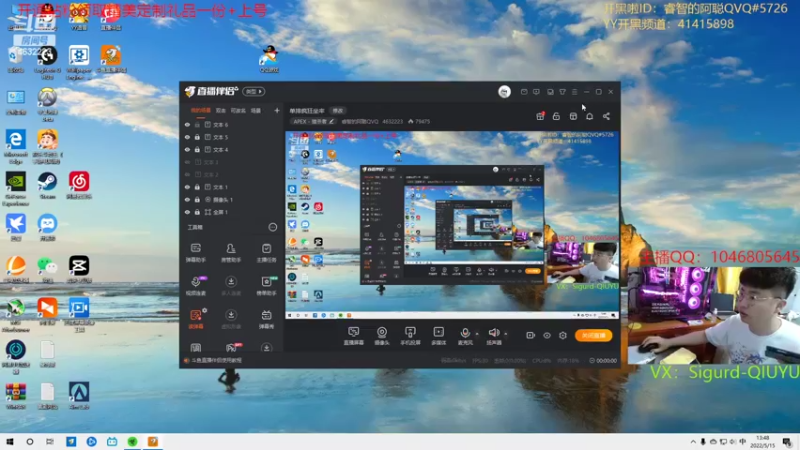Open the type pill dropdown beside app logo
Image resolution: width=800 pixels, height=450 pixels.
(254, 91)
